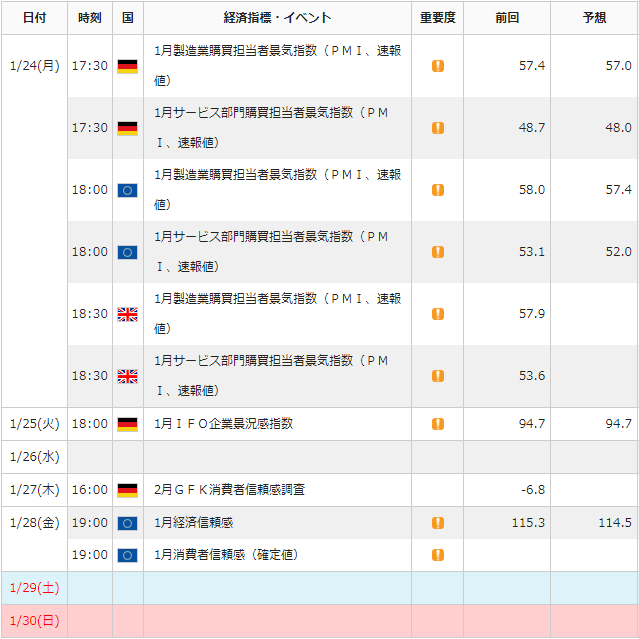Click previous value 58.0
639x639 pixels.
click(x=532, y=190)
